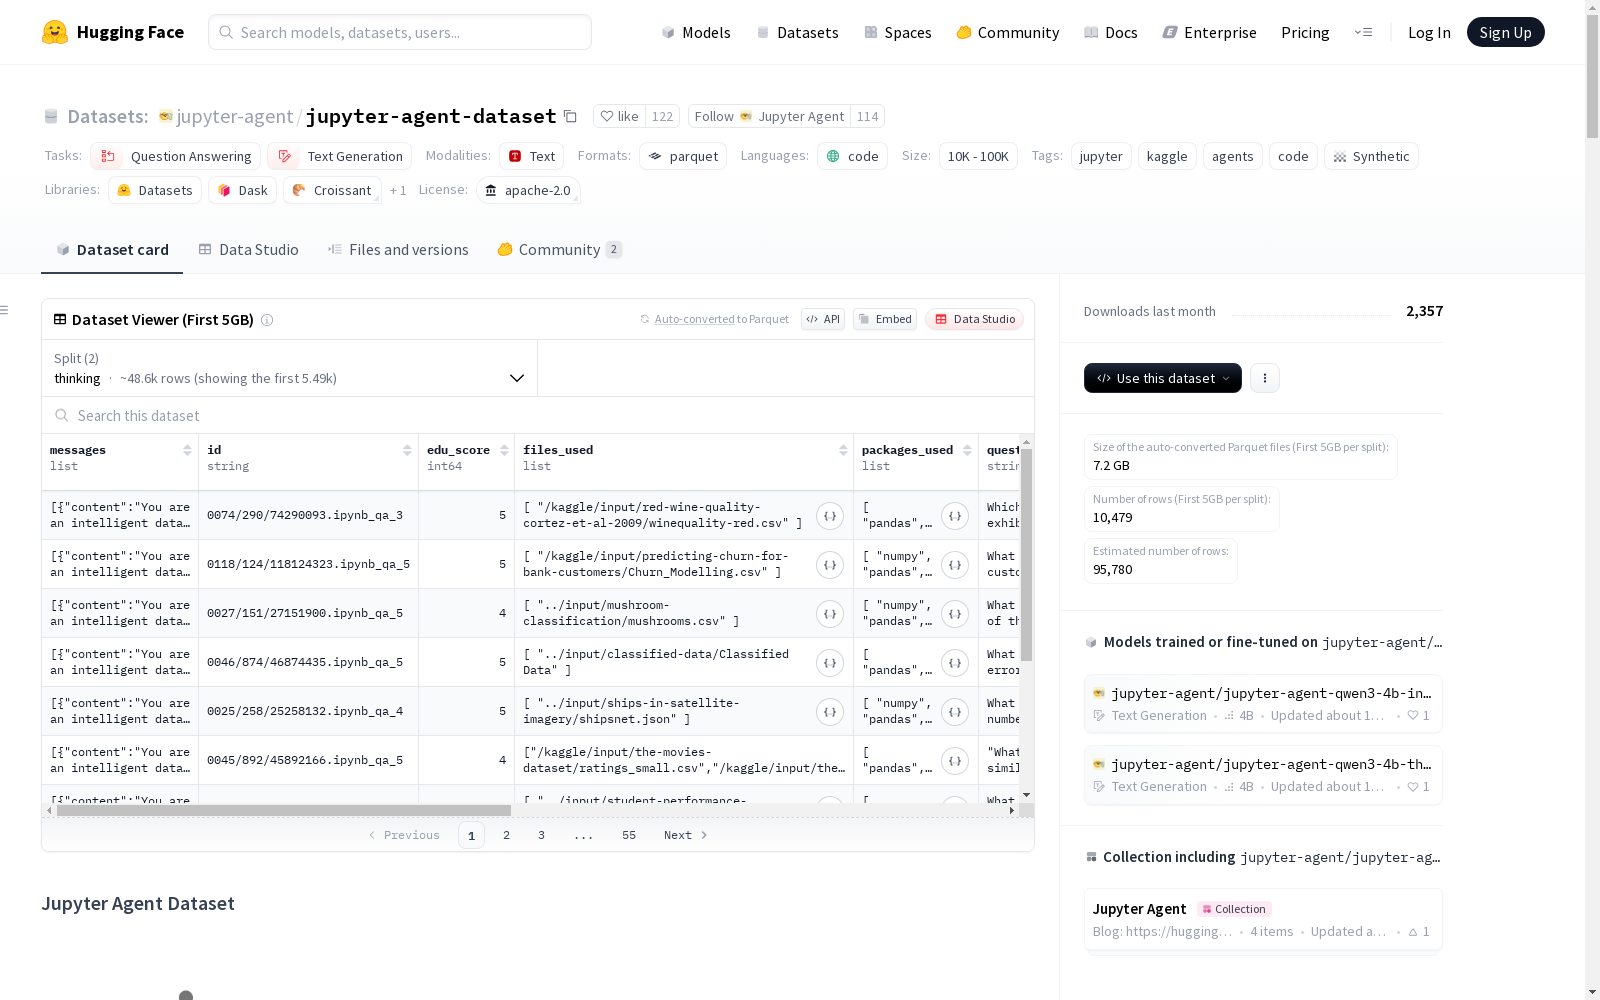This screenshot has width=1600, height=1000.
Task: Expand packages_used JSON in the 45892166 row
Action: [955, 761]
